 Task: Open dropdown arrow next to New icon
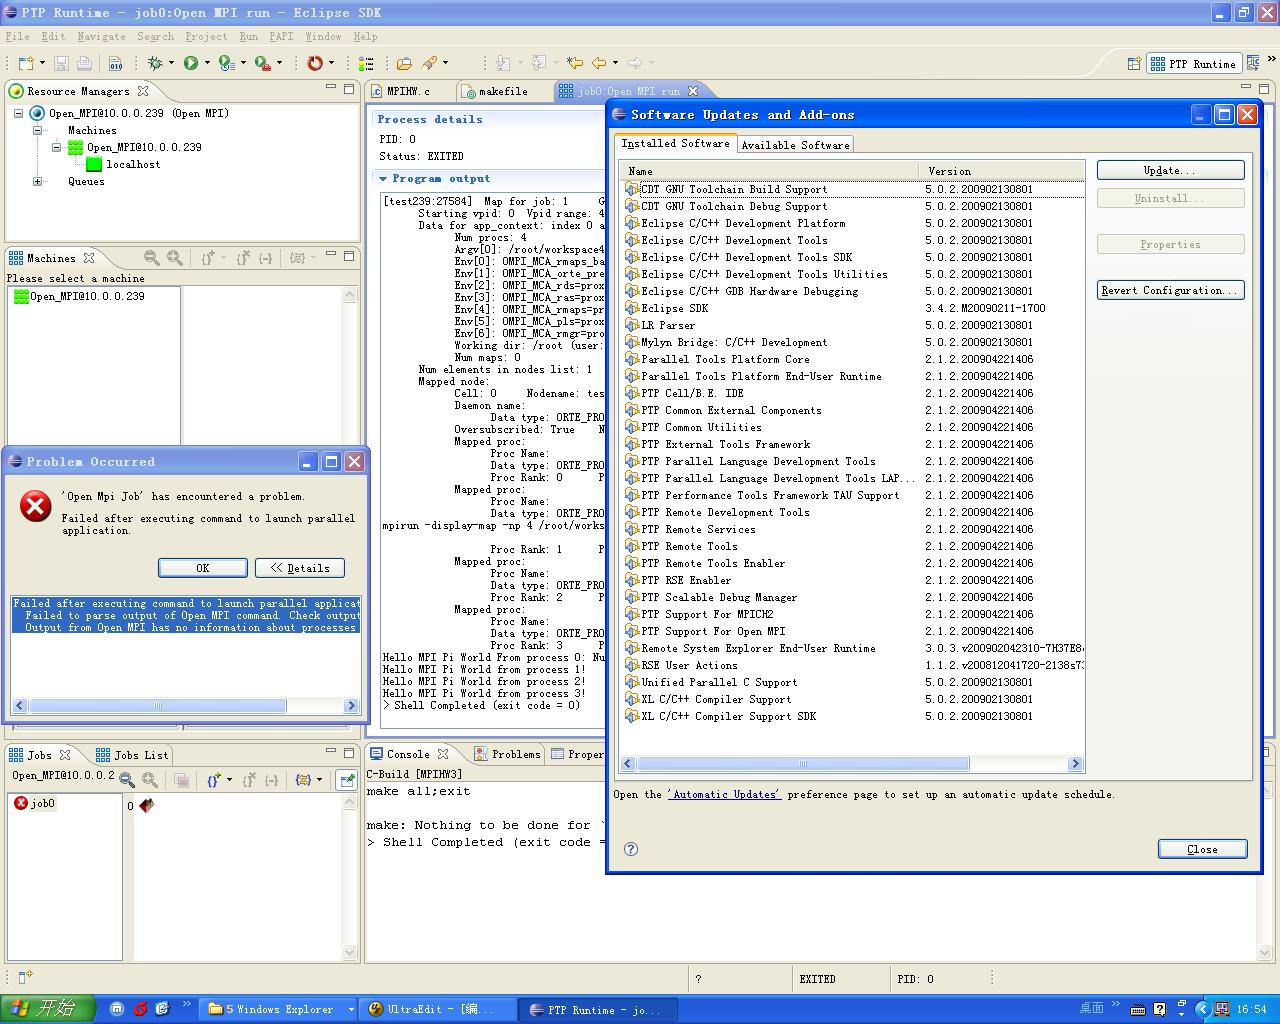[x=42, y=63]
